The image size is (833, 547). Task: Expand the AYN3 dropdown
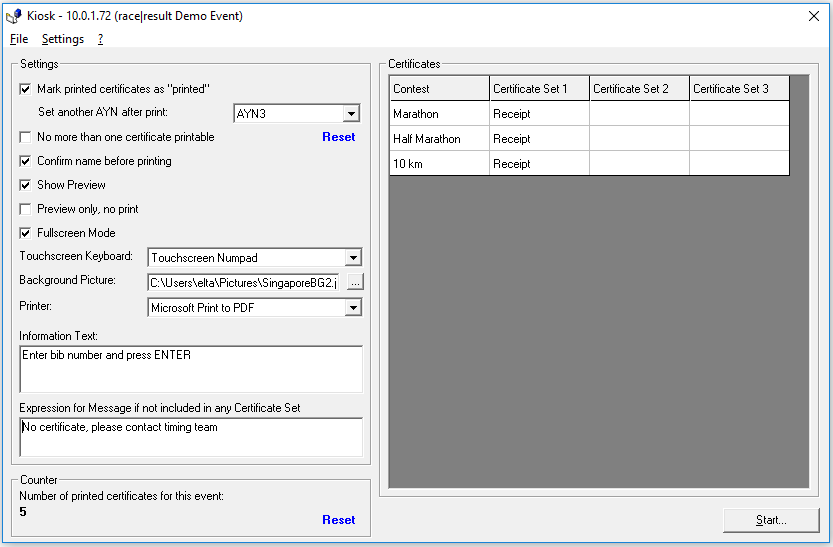tap(351, 114)
